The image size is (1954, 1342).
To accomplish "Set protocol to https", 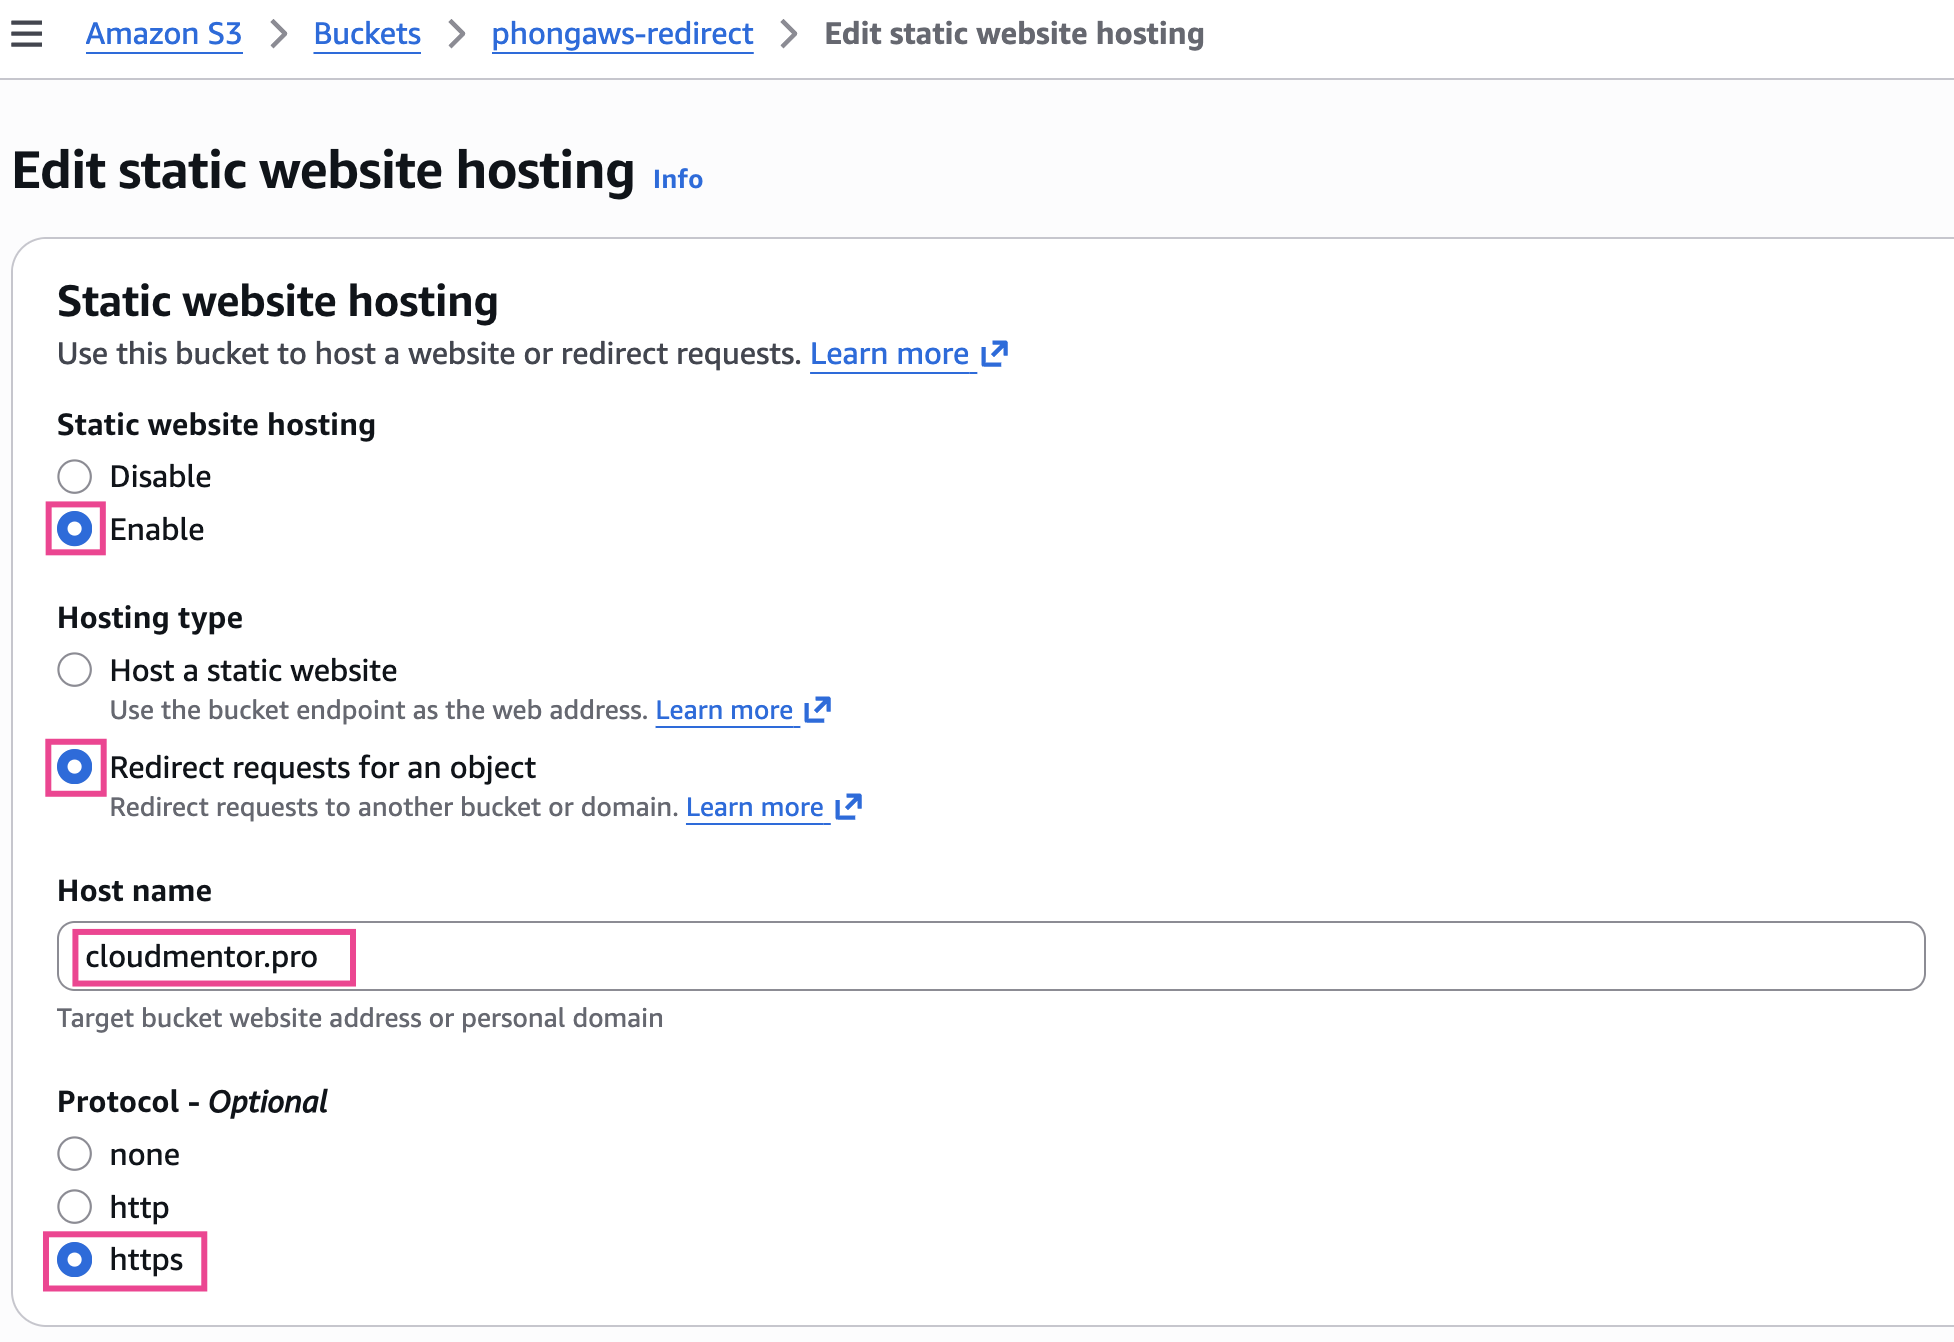I will point(75,1260).
